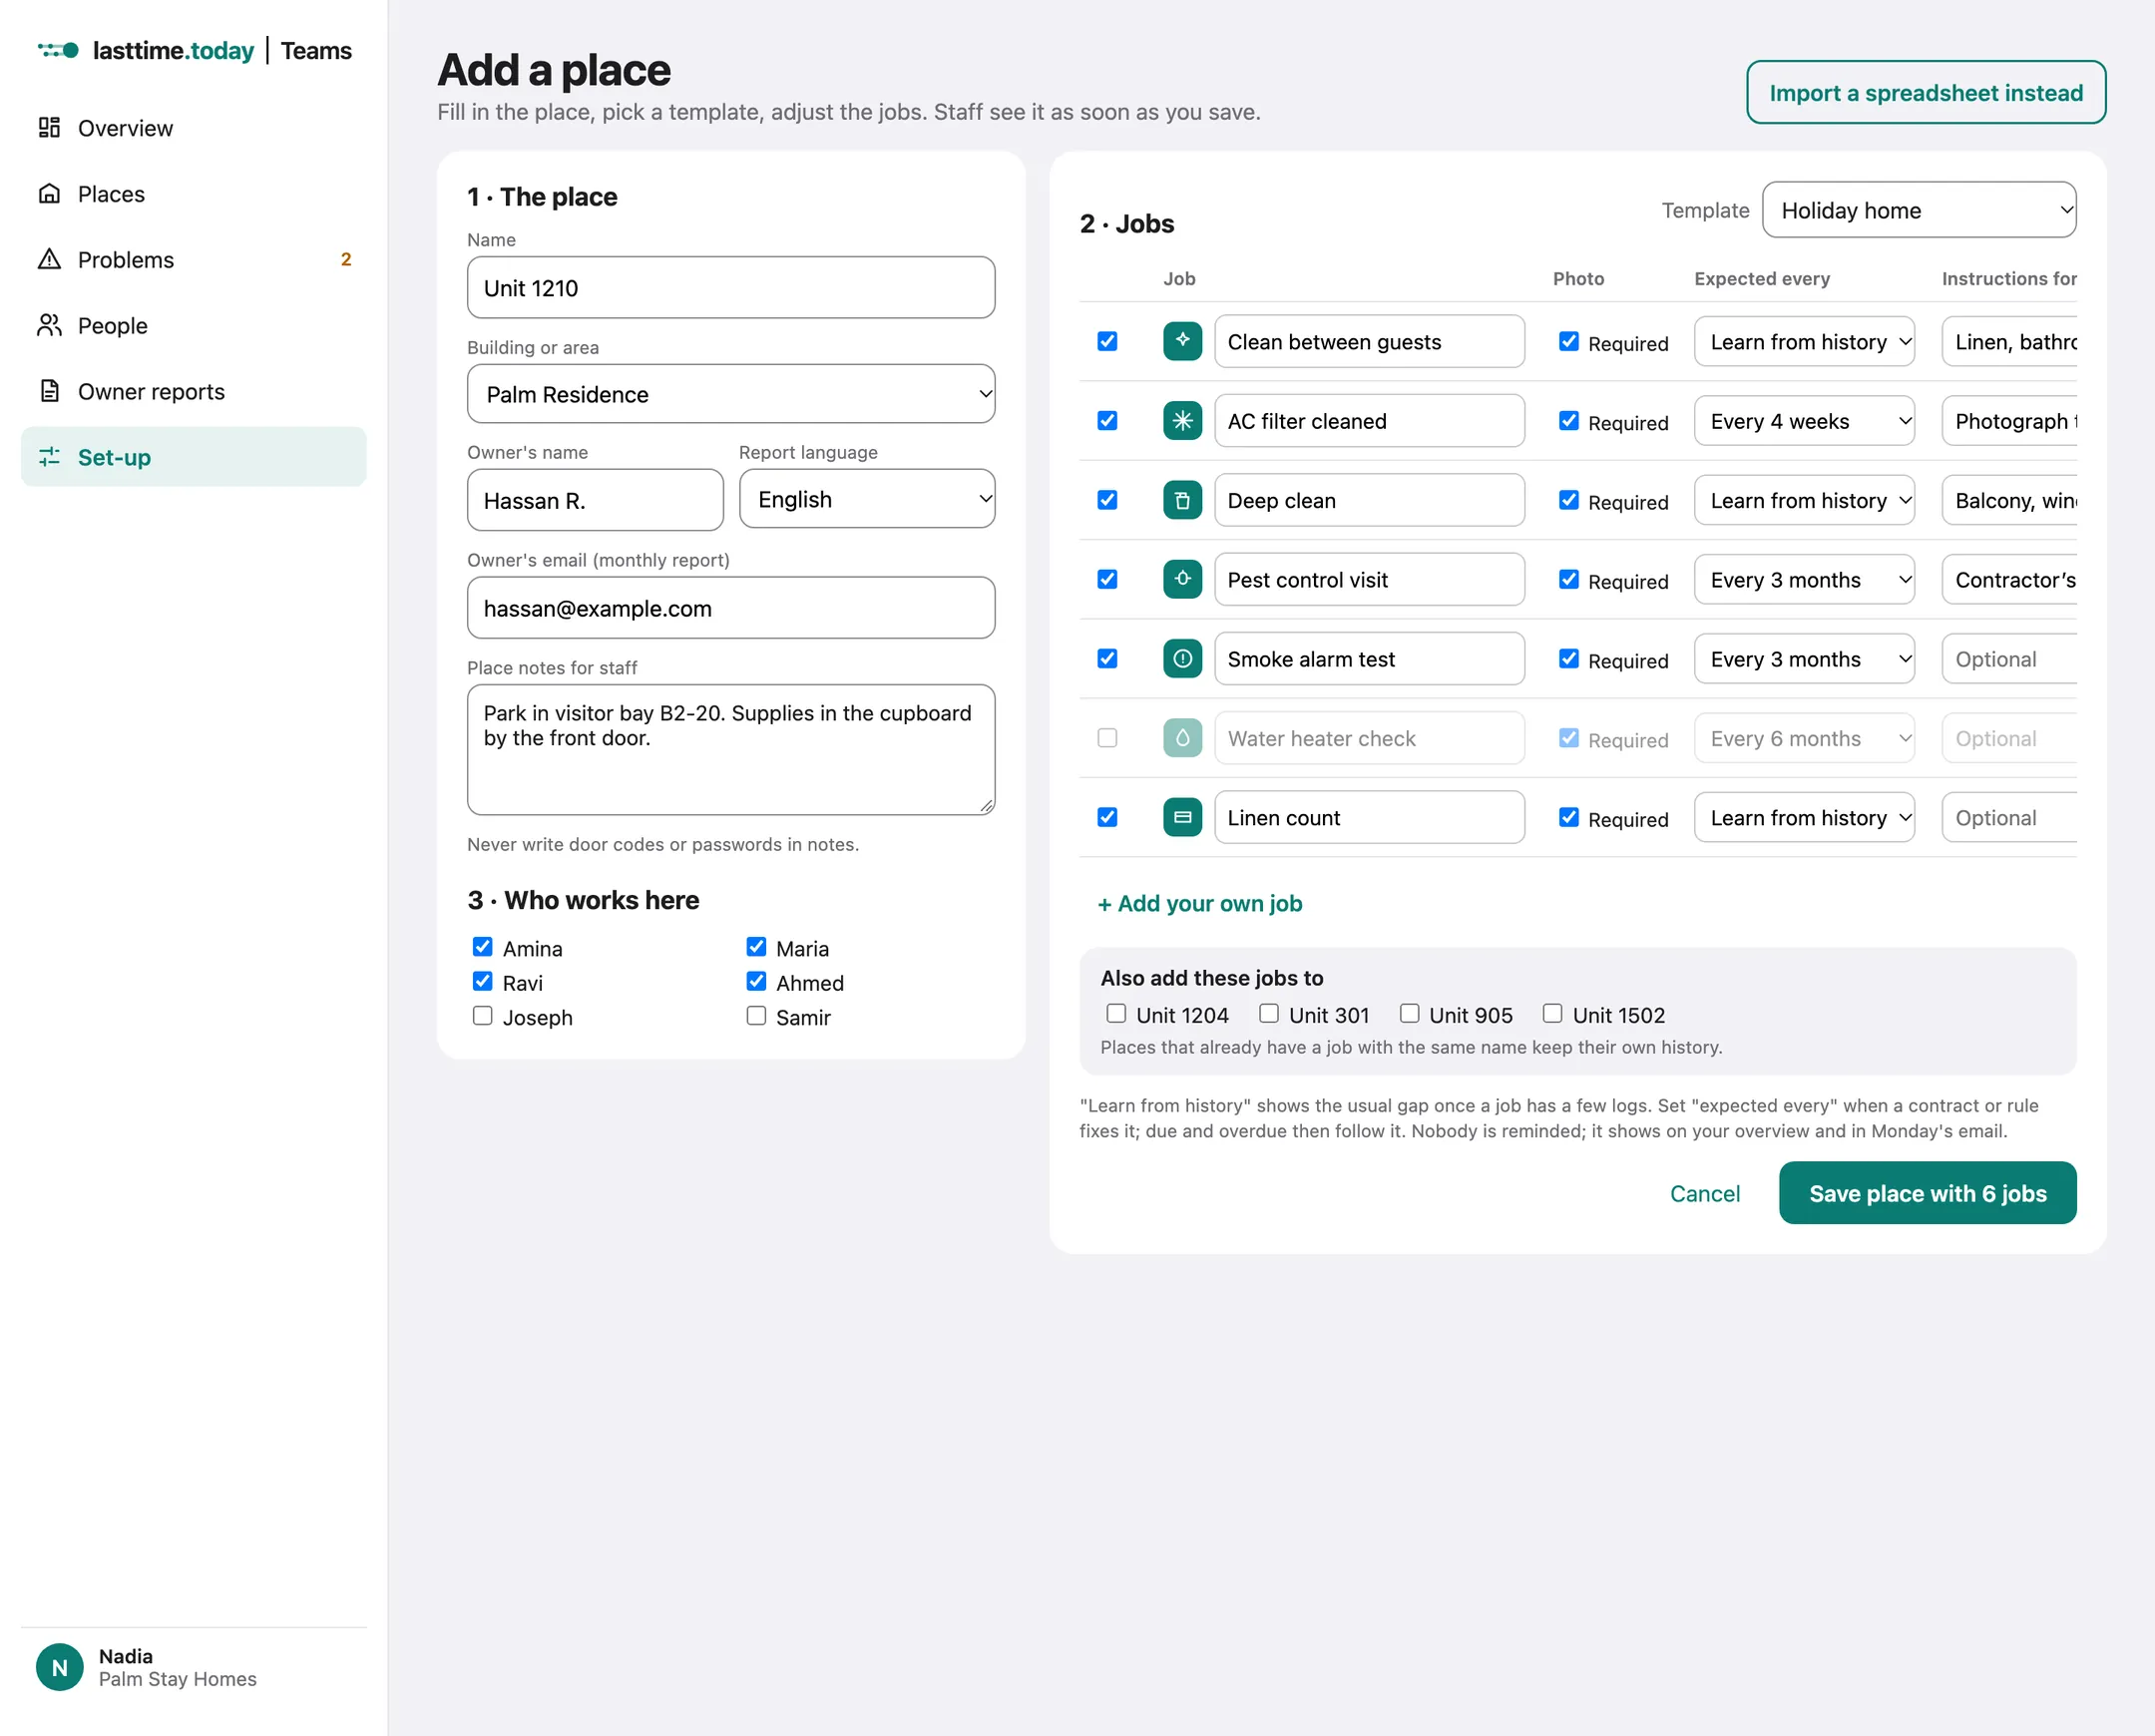The image size is (2155, 1736).
Task: Click the People icon in sidebar
Action: (x=49, y=325)
